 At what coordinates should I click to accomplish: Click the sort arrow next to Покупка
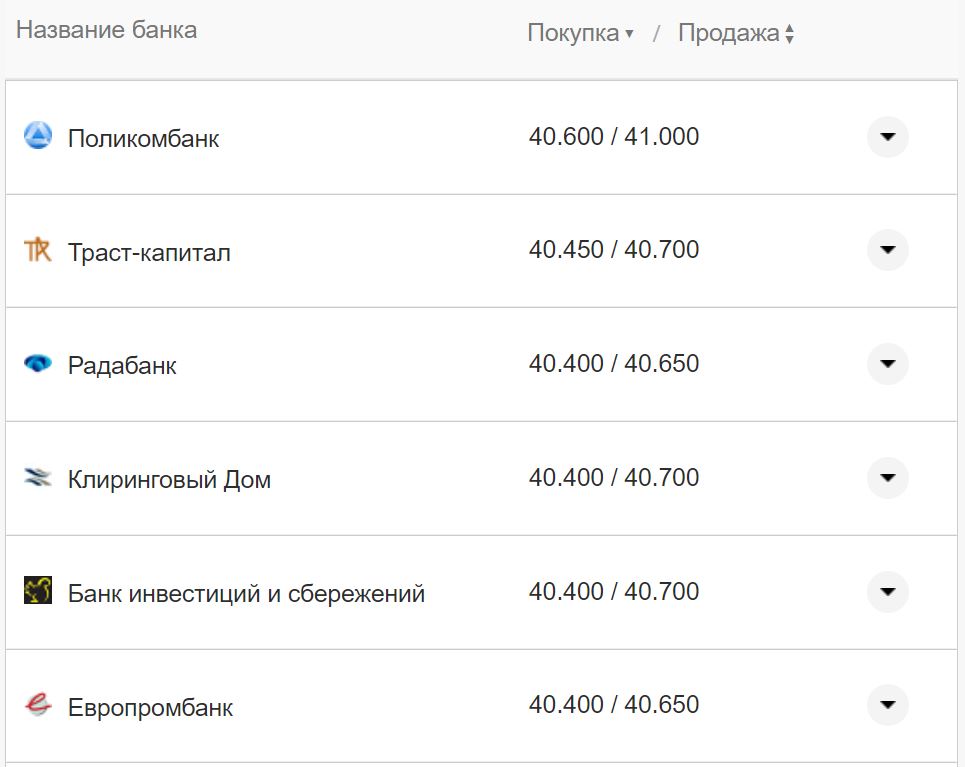[x=630, y=33]
